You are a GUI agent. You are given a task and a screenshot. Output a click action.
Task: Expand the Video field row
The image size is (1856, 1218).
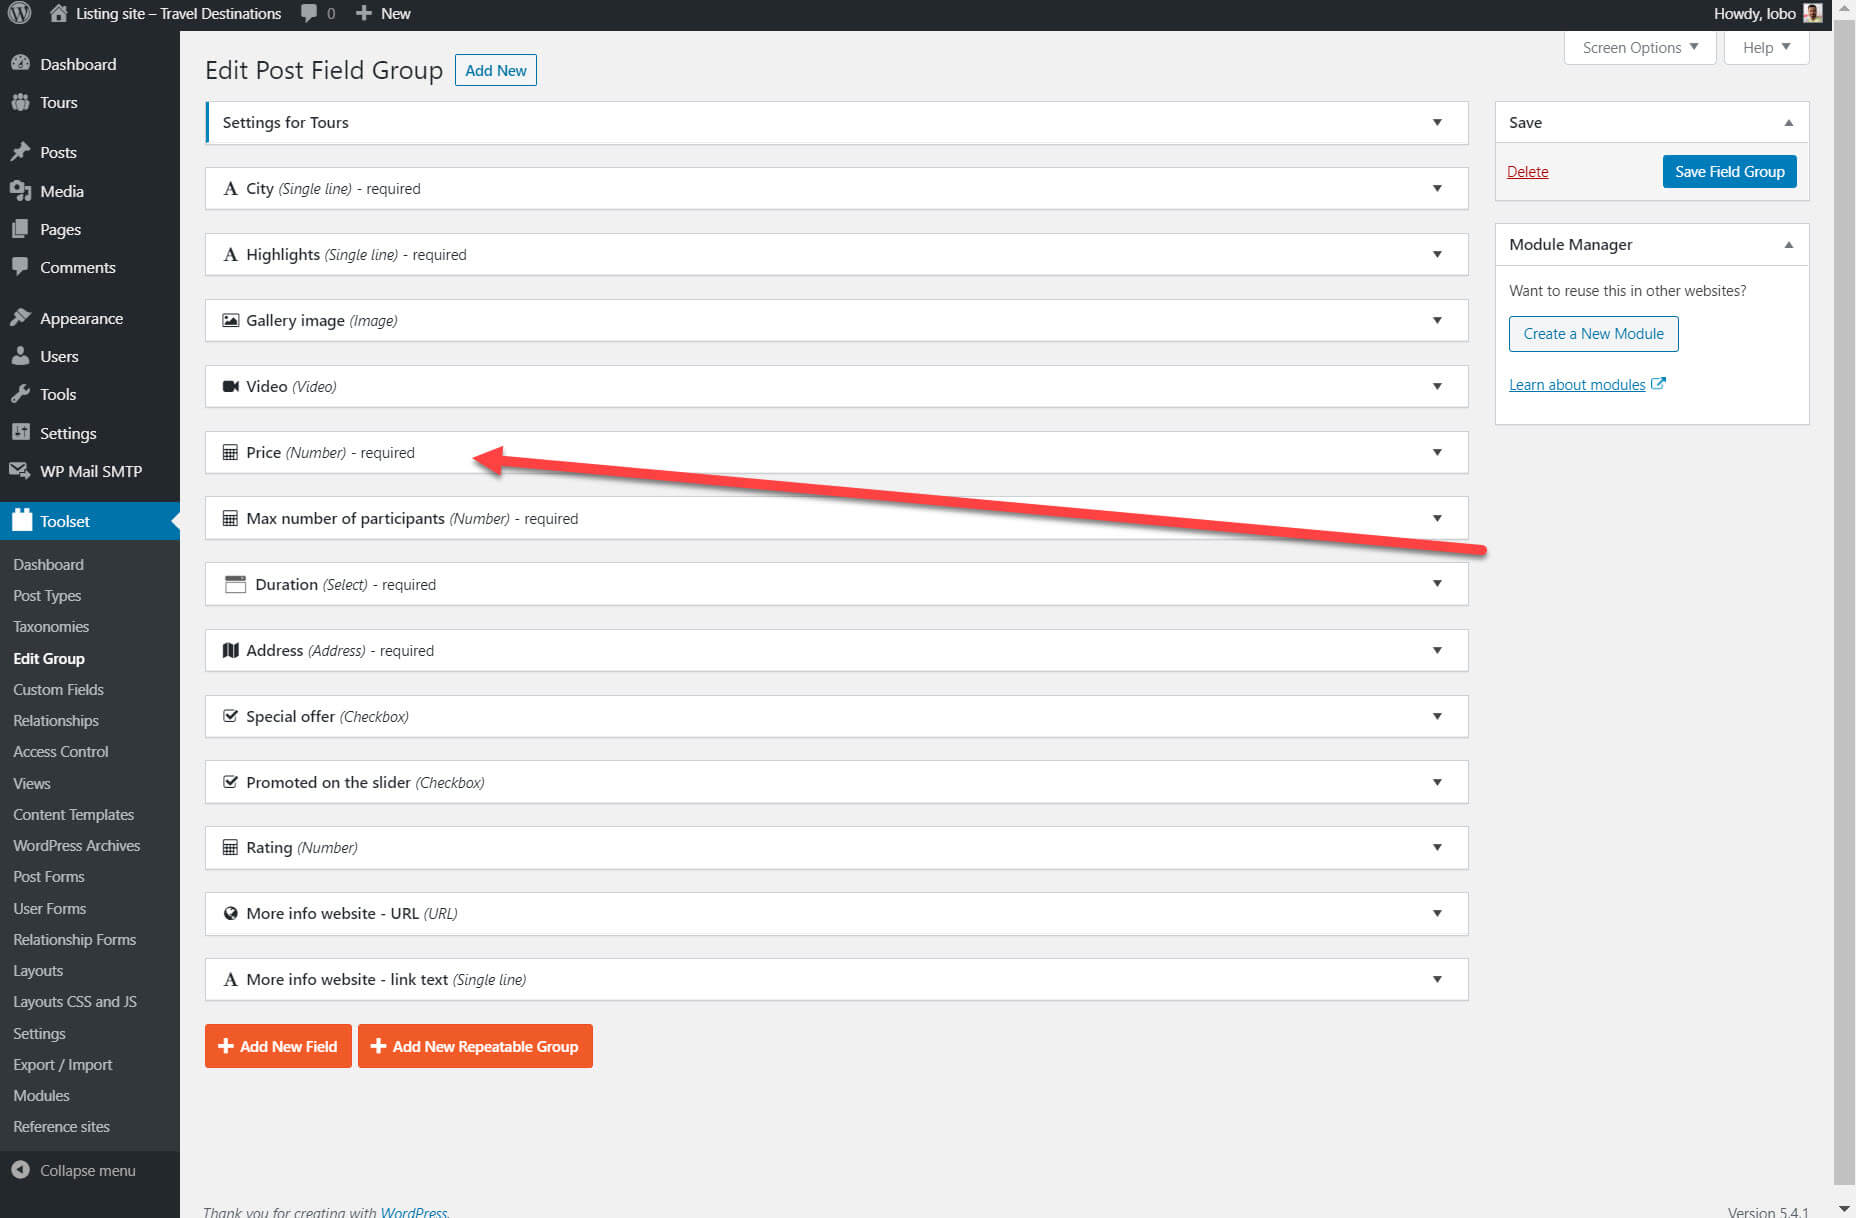click(1437, 386)
